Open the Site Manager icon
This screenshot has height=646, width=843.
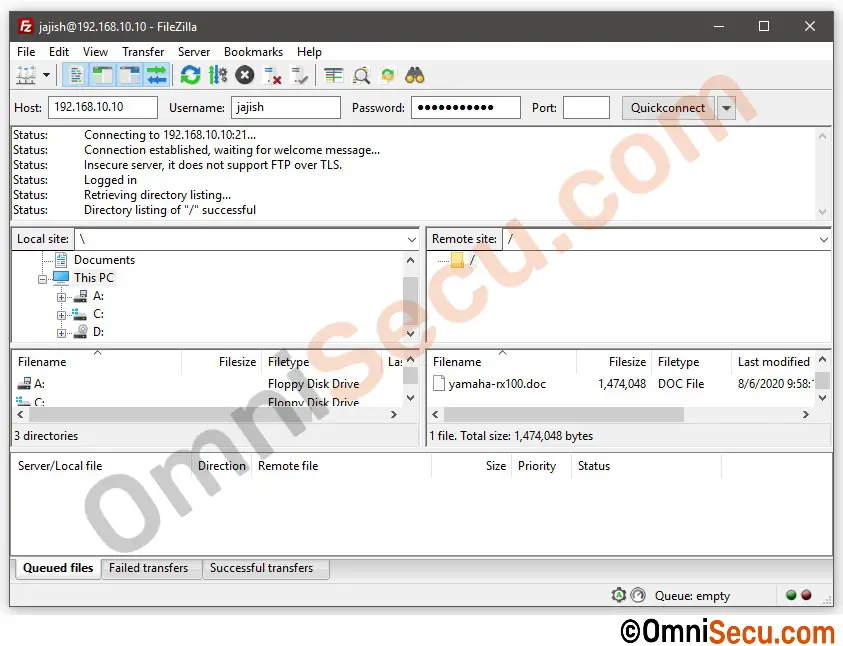(x=26, y=75)
